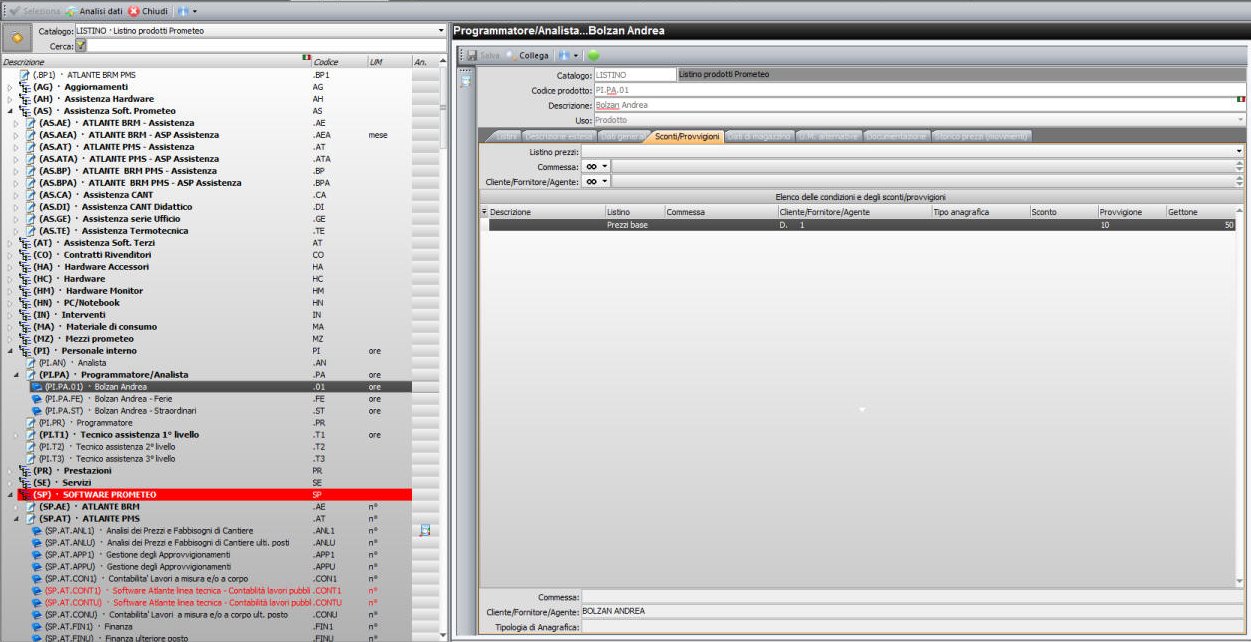
Task: Click item icon beside (PI.PR) Programmatore
Action: coord(31,423)
